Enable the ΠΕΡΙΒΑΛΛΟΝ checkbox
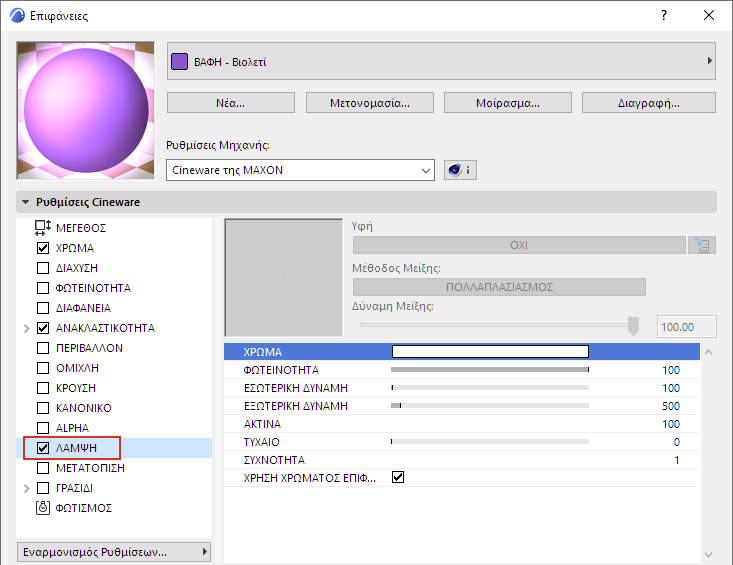The height and width of the screenshot is (565, 733). coord(43,348)
